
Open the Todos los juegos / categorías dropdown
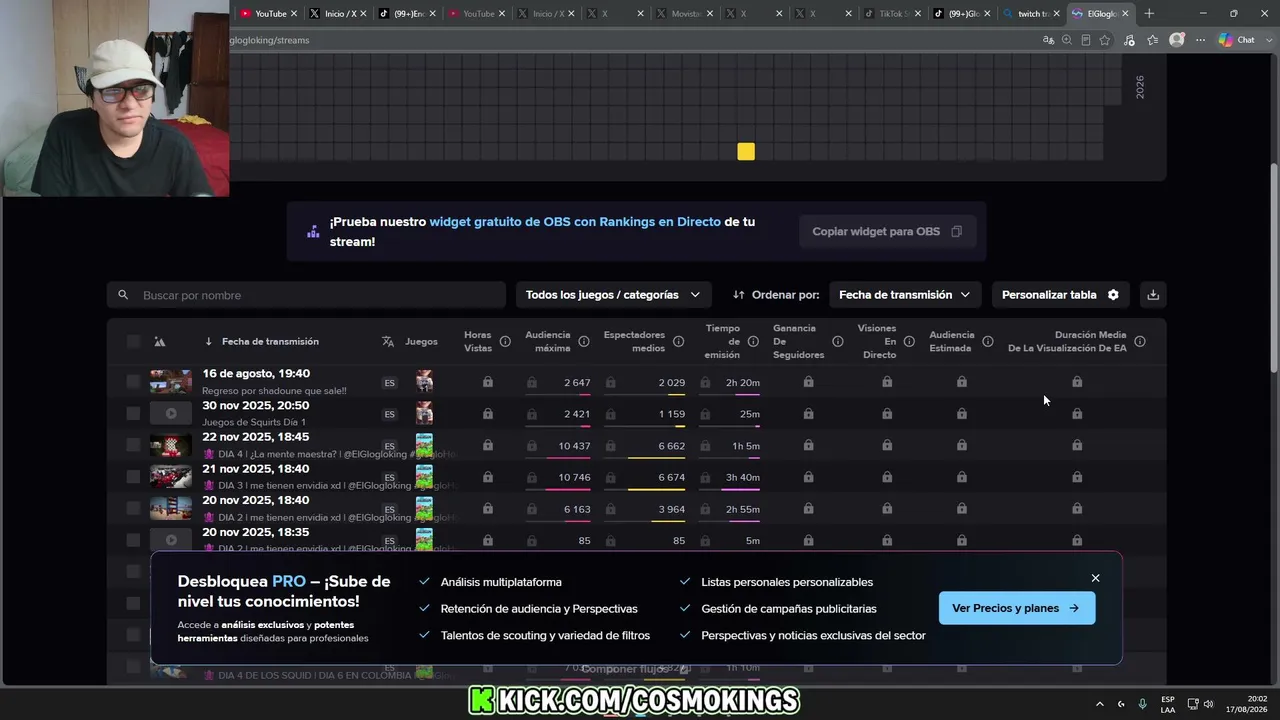click(x=614, y=295)
